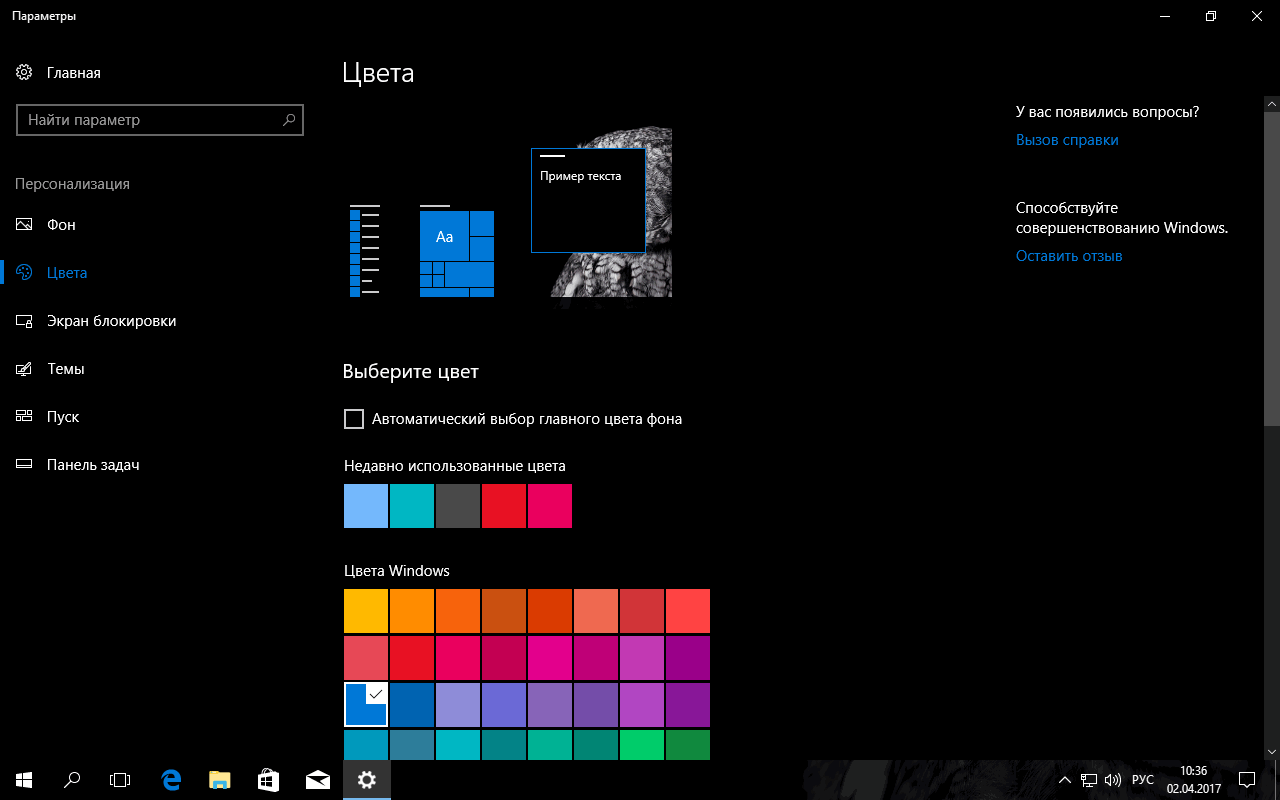
Task: Click the vertical scrollbar thumb
Action: click(x=1272, y=270)
